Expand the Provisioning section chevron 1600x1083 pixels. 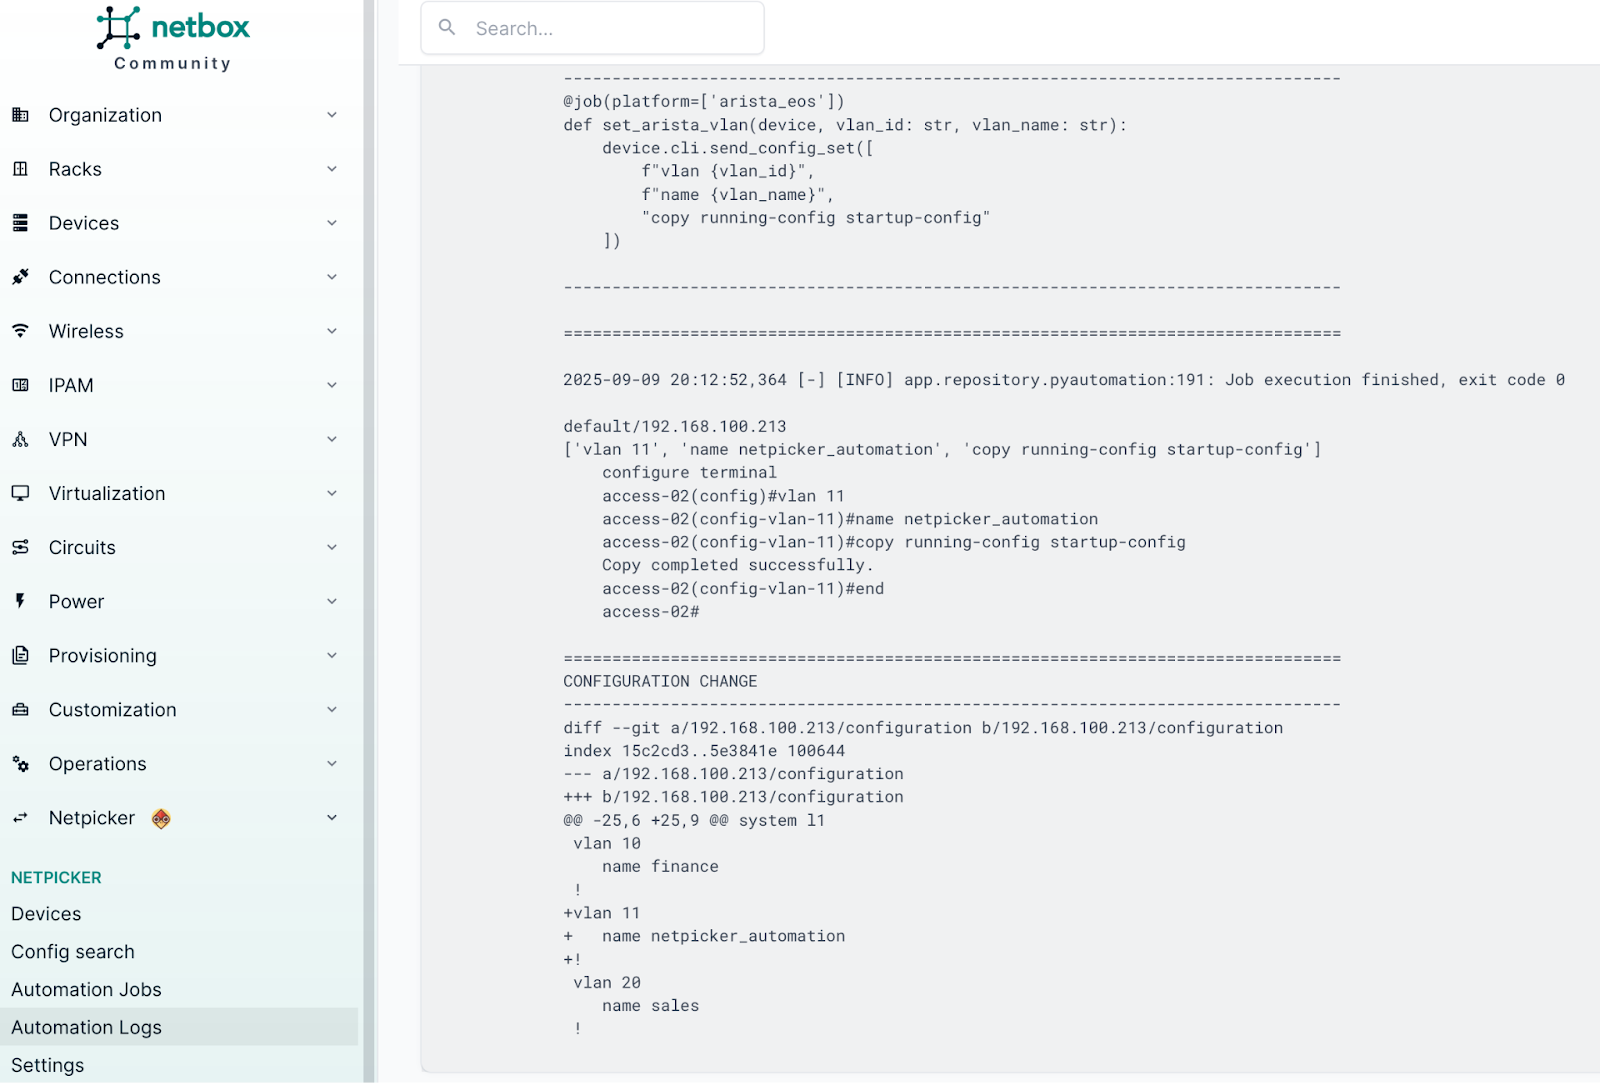click(x=332, y=655)
